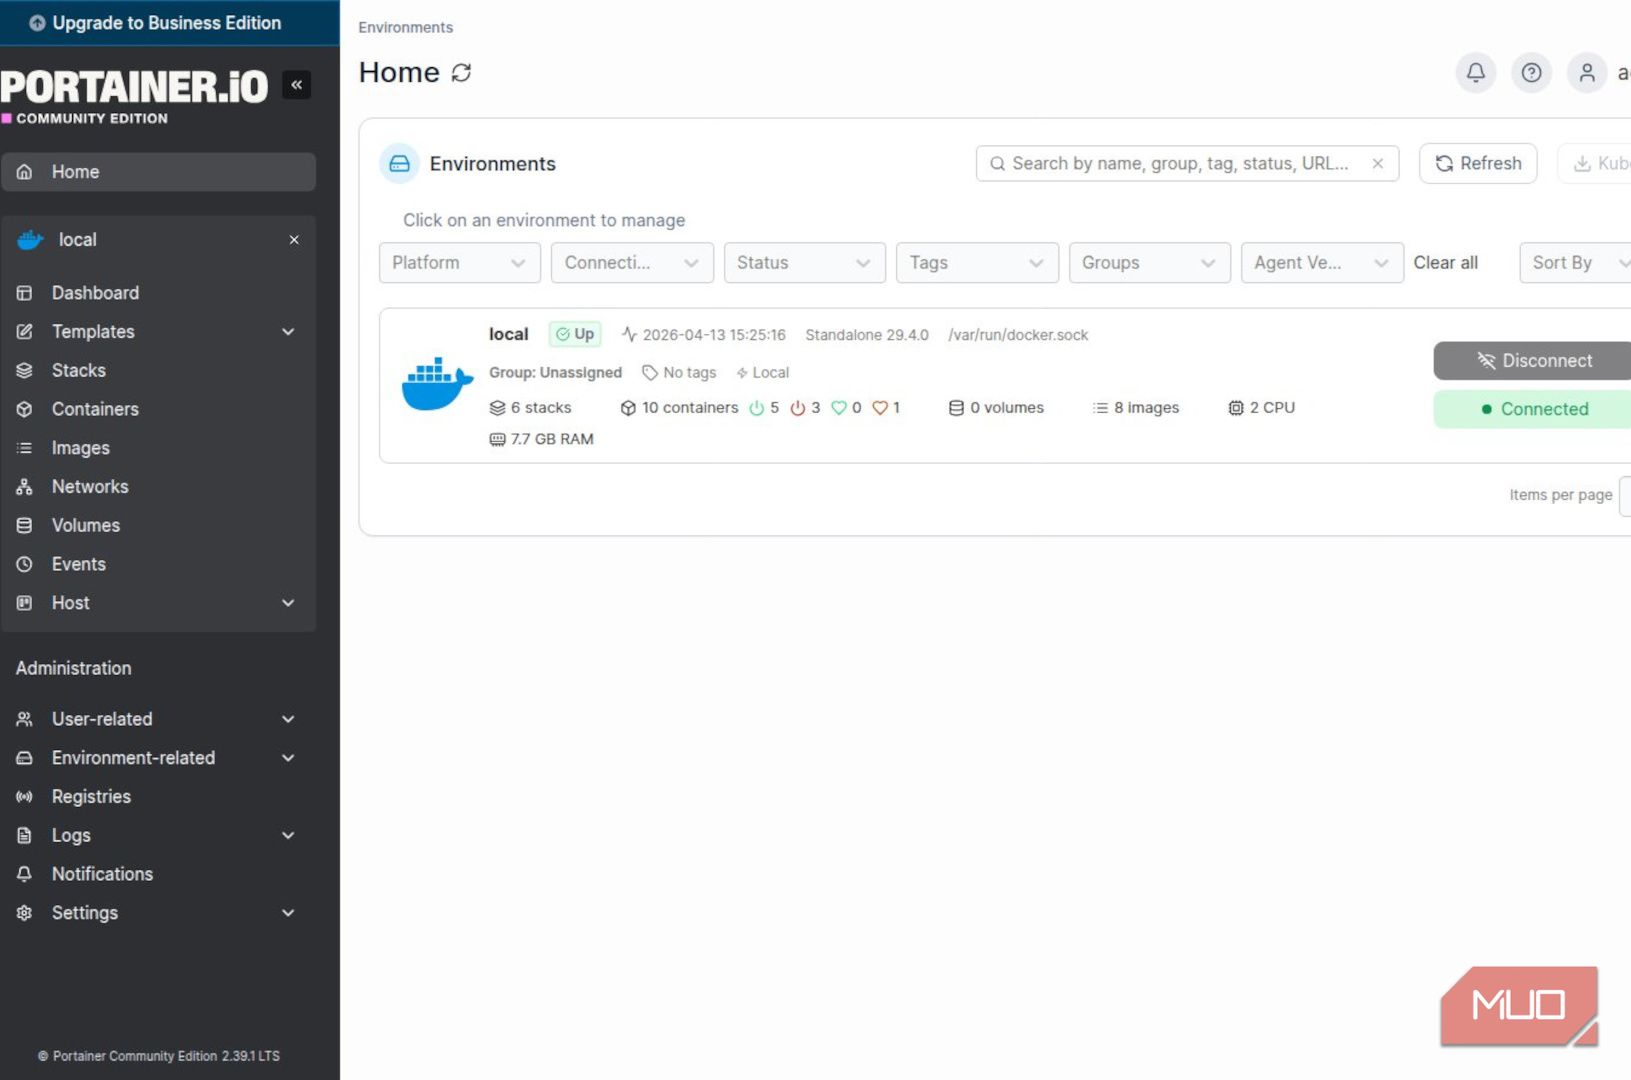Open the Groups filter dropdown

pos(1149,263)
